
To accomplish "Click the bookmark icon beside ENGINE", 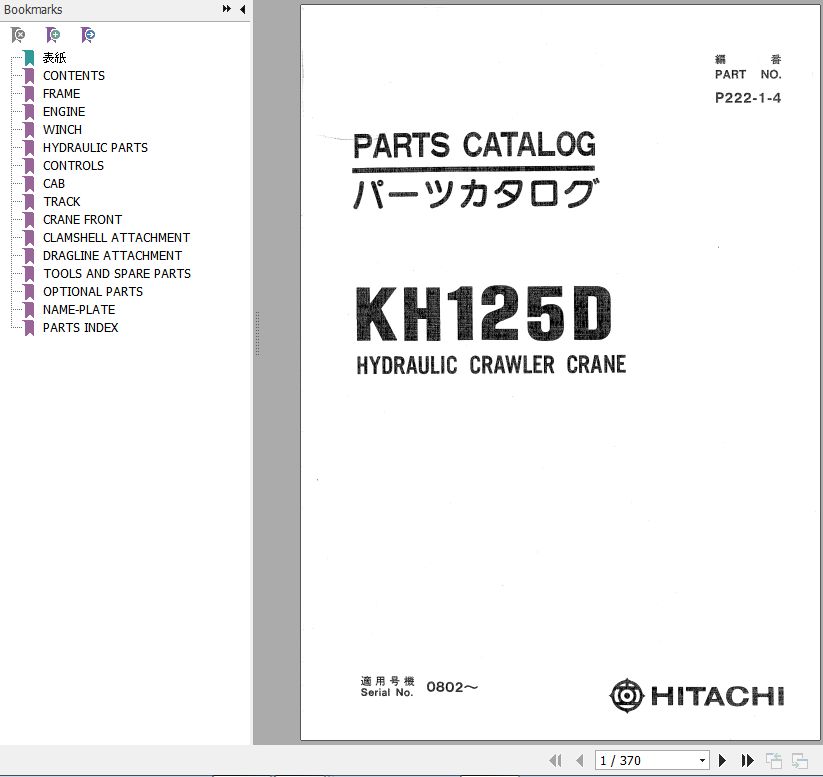I will (29, 112).
